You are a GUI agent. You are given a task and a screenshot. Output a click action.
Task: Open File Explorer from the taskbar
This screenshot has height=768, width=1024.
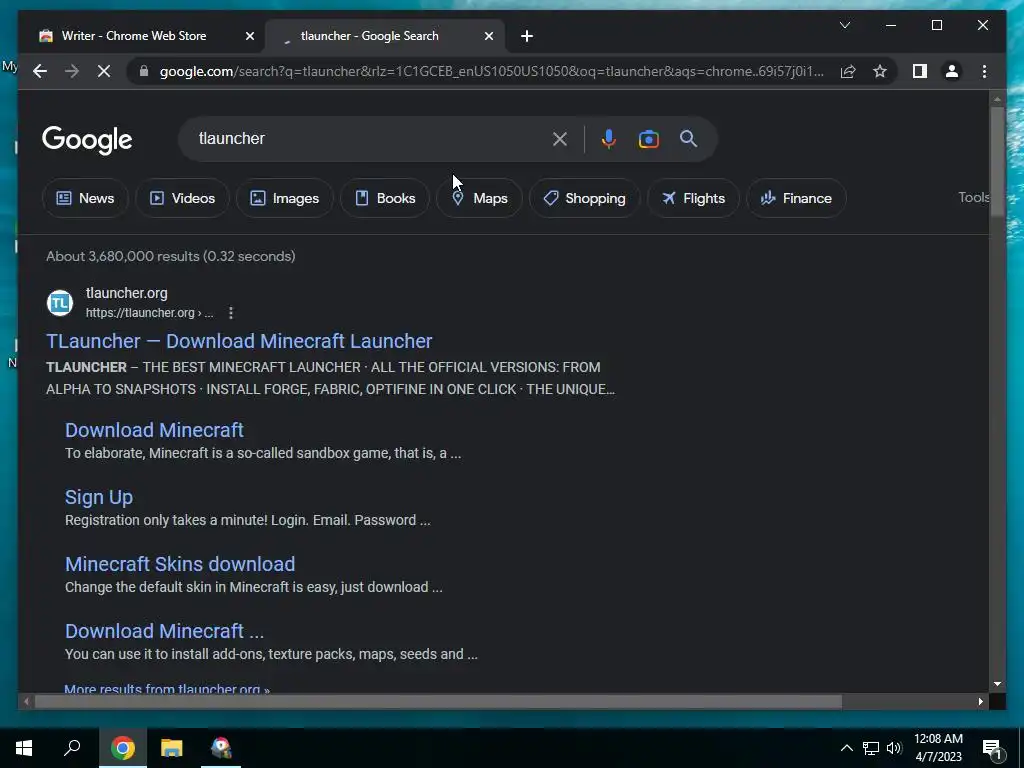172,748
